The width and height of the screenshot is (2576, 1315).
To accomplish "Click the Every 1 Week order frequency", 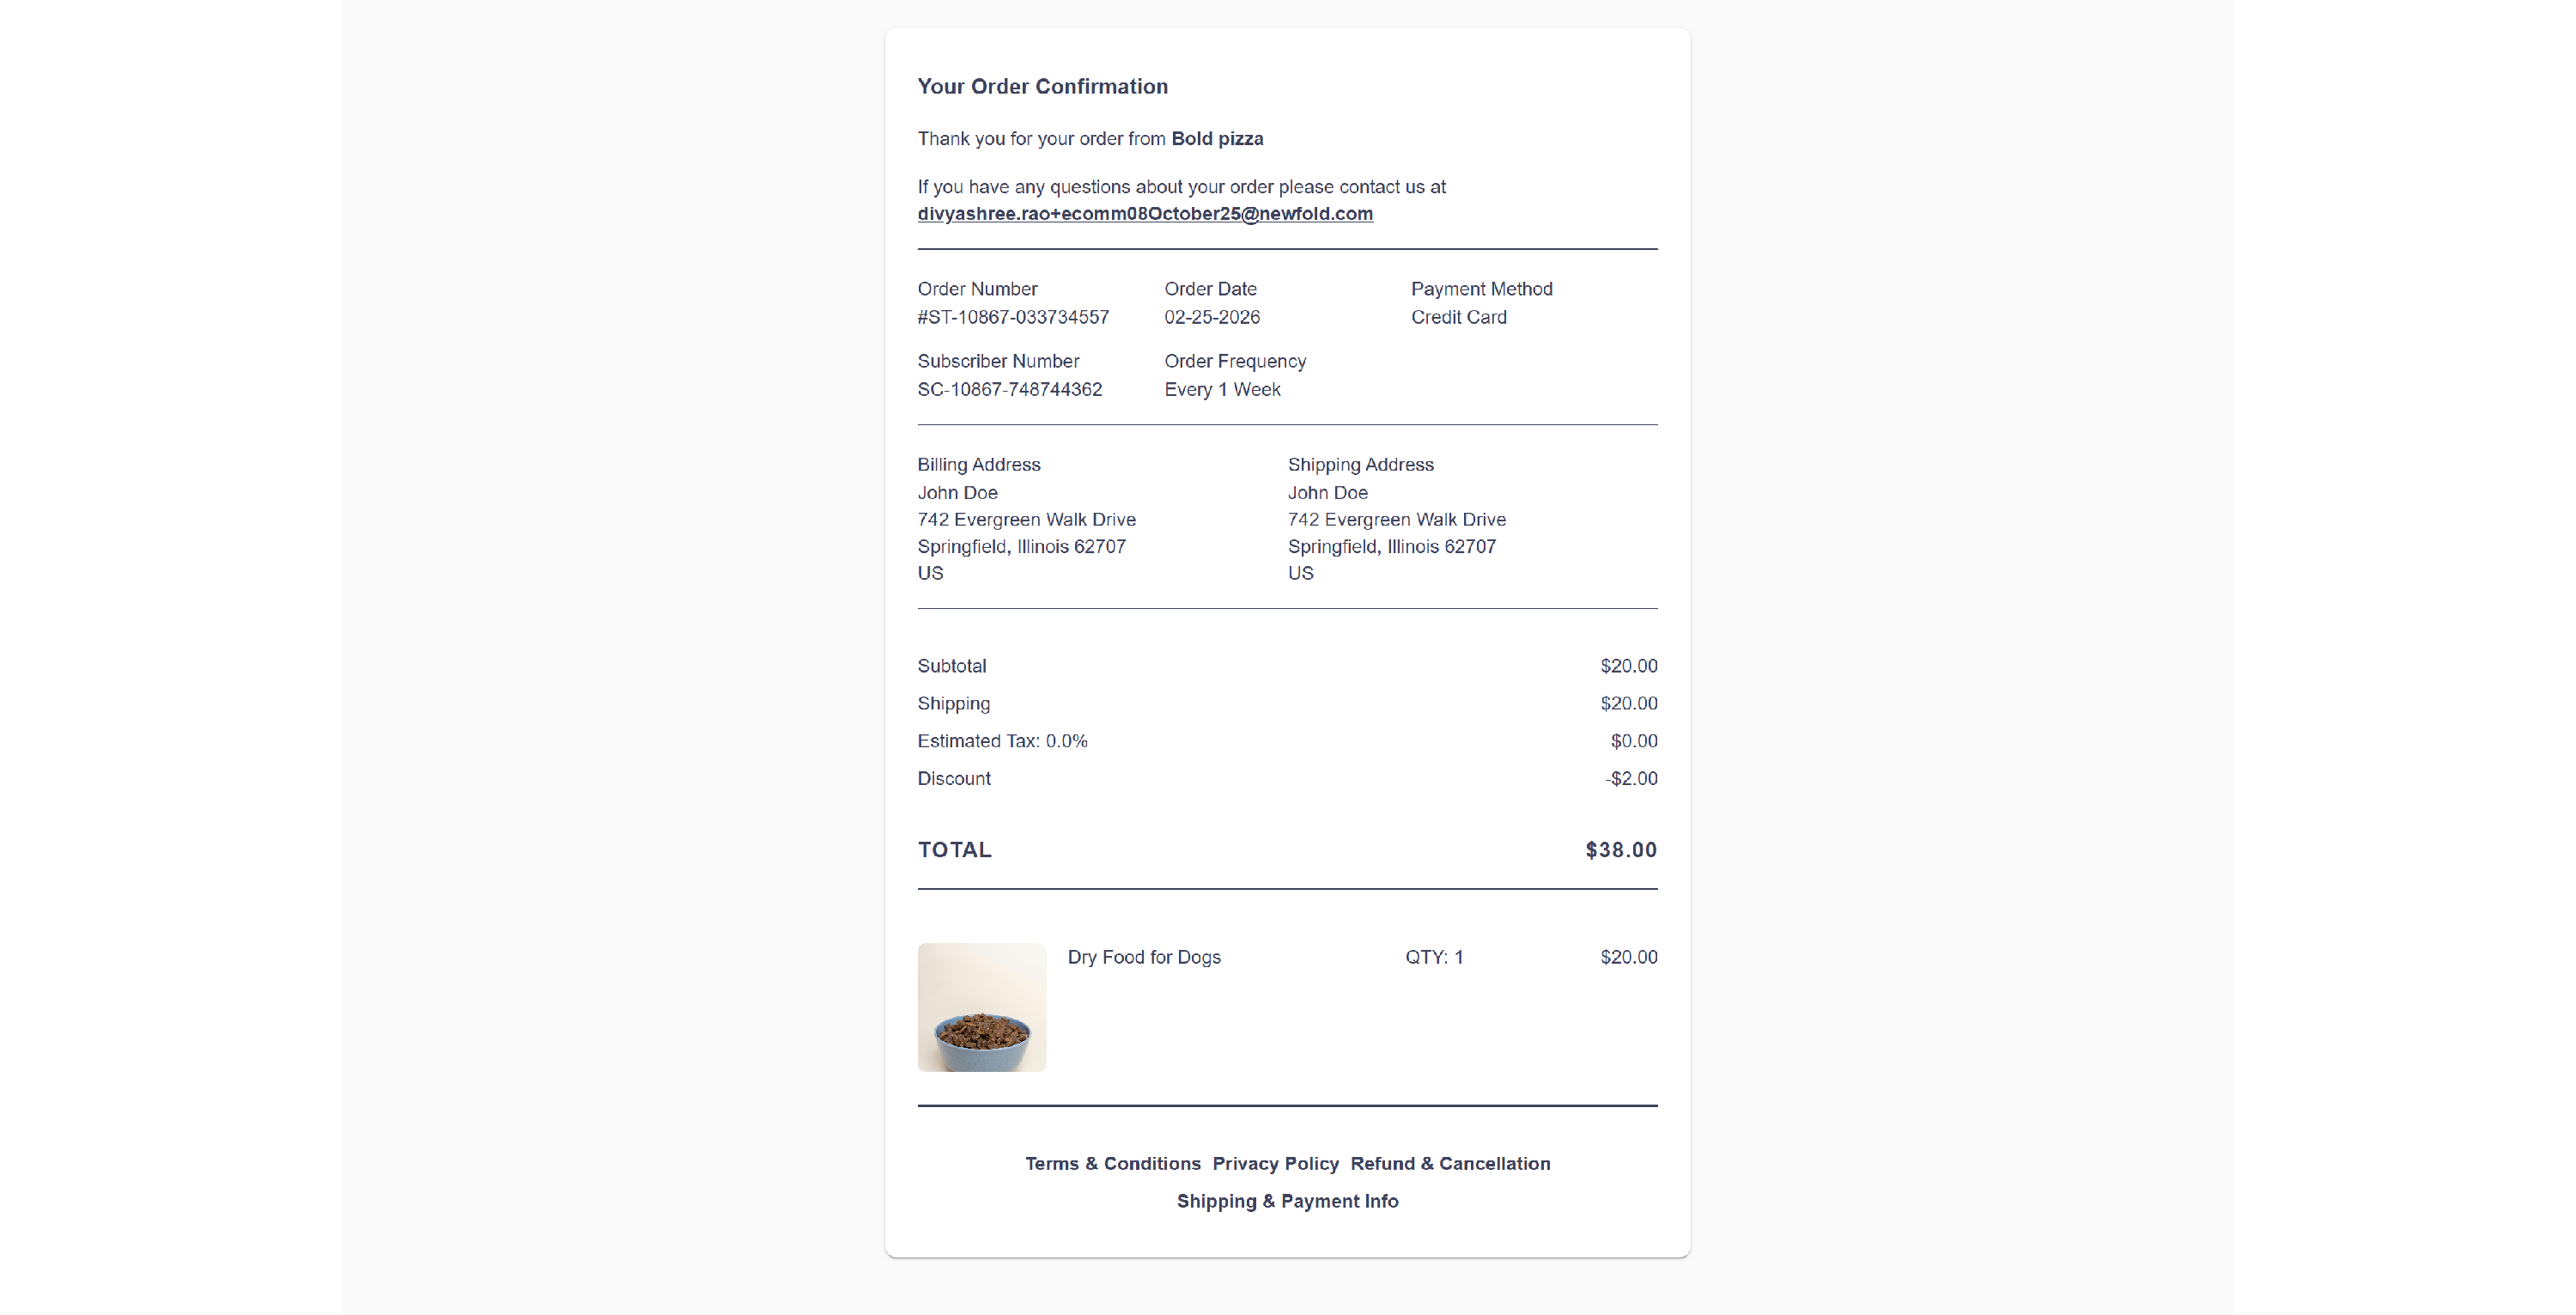I will click(1222, 389).
